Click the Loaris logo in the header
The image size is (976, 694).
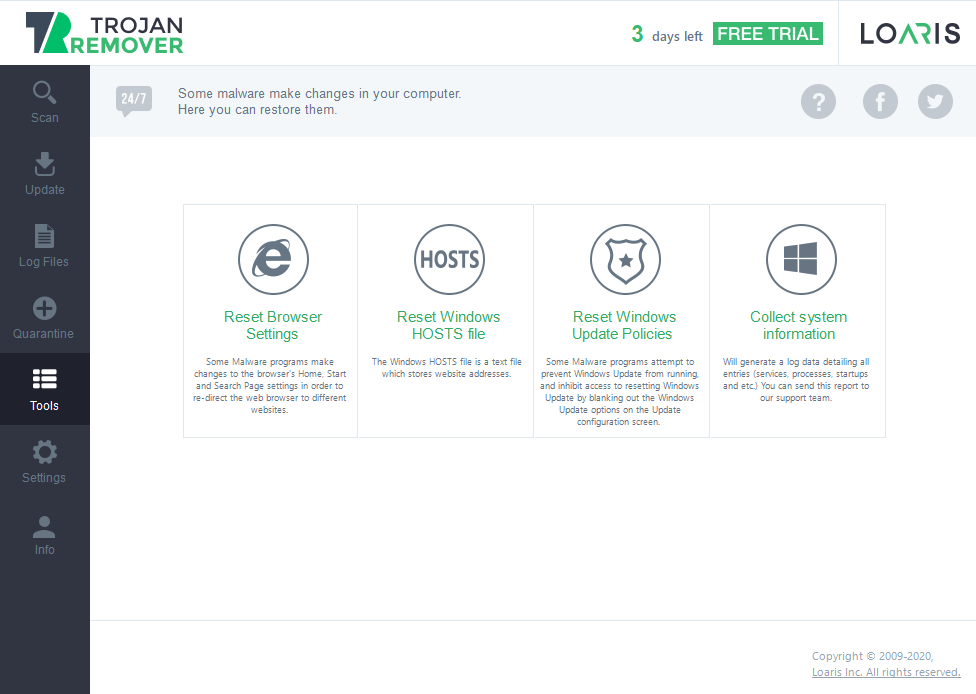coord(910,34)
